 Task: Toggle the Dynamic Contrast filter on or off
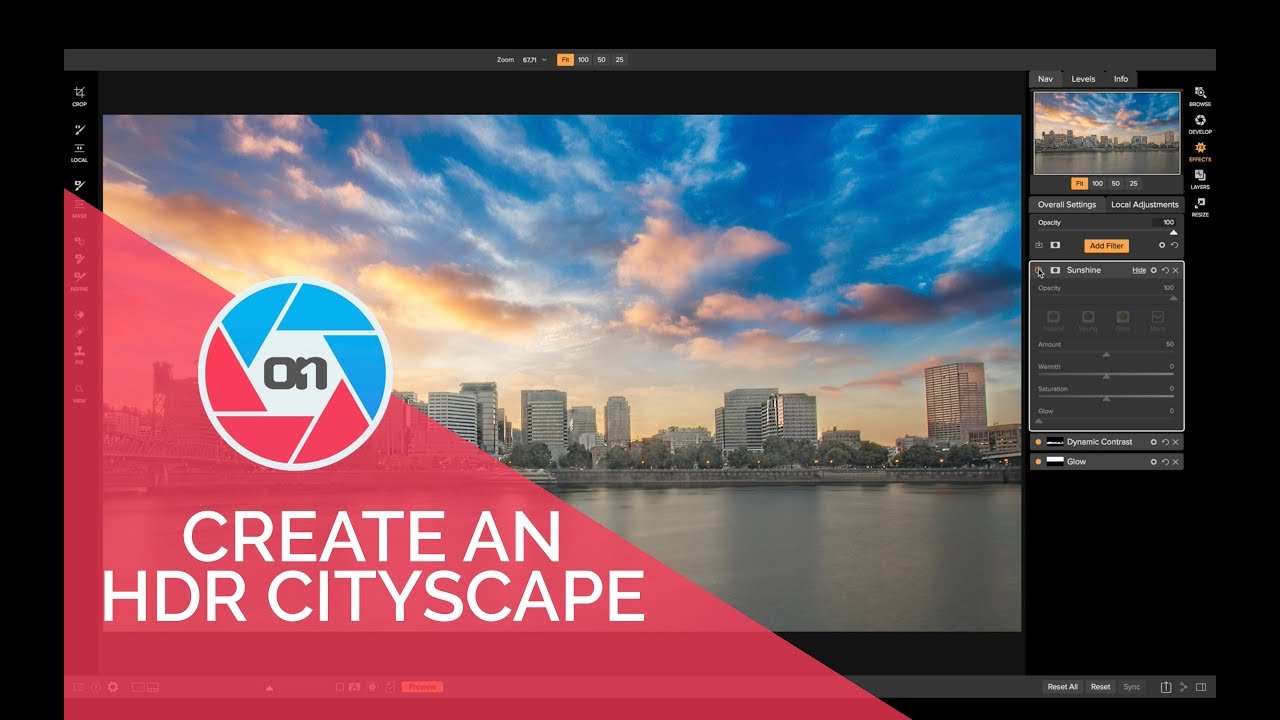(x=1038, y=442)
